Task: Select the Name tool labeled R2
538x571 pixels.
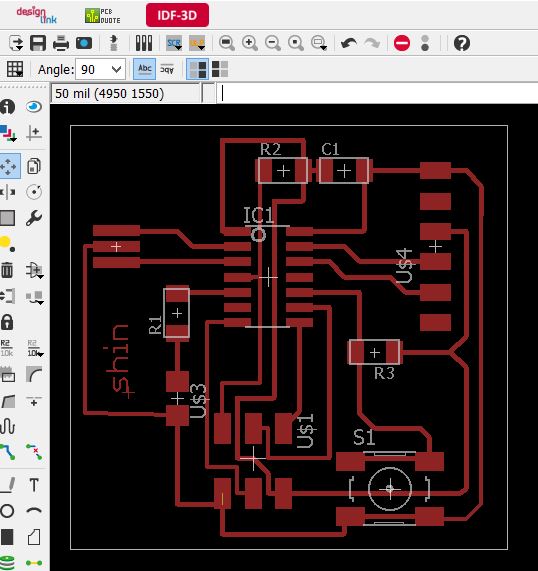Action: 6,348
